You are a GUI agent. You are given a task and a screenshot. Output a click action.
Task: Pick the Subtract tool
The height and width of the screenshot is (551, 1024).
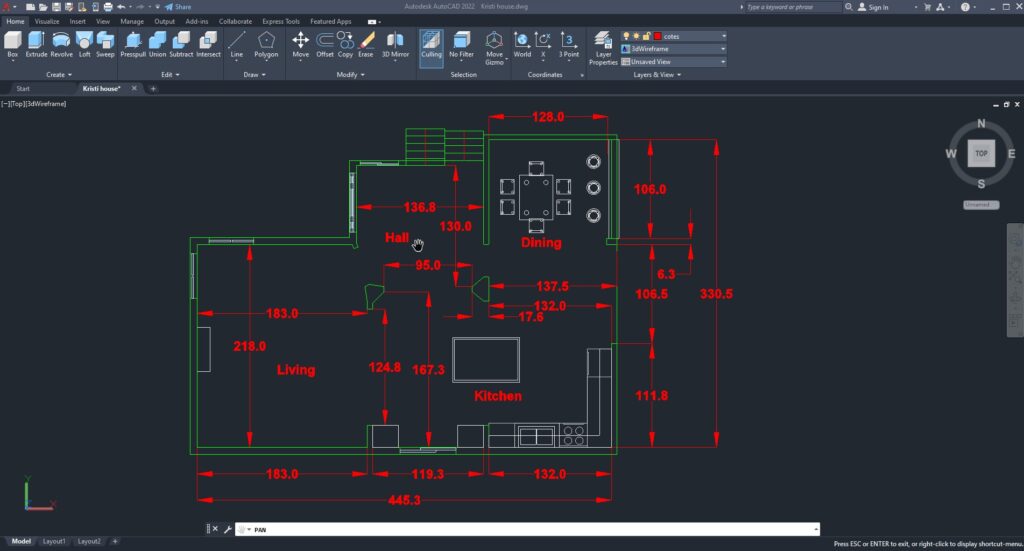181,44
